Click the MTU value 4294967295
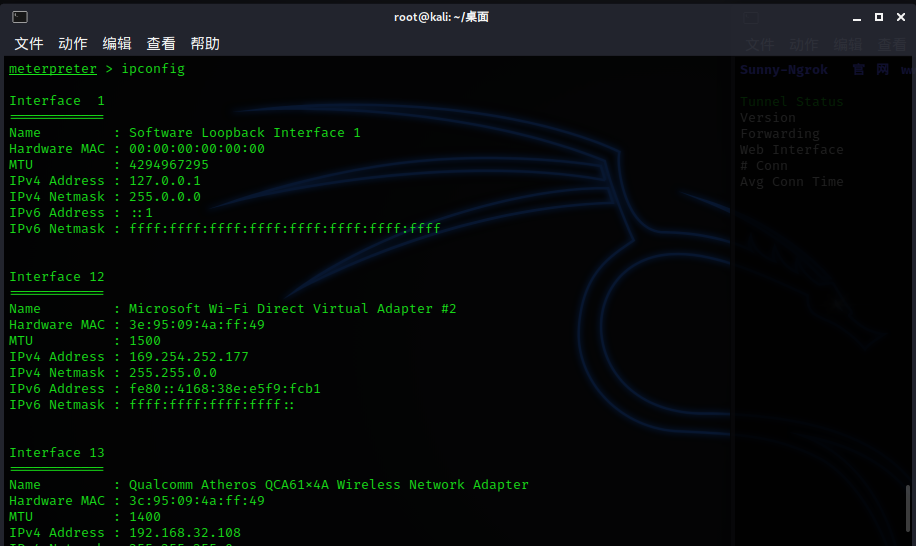 coord(169,165)
